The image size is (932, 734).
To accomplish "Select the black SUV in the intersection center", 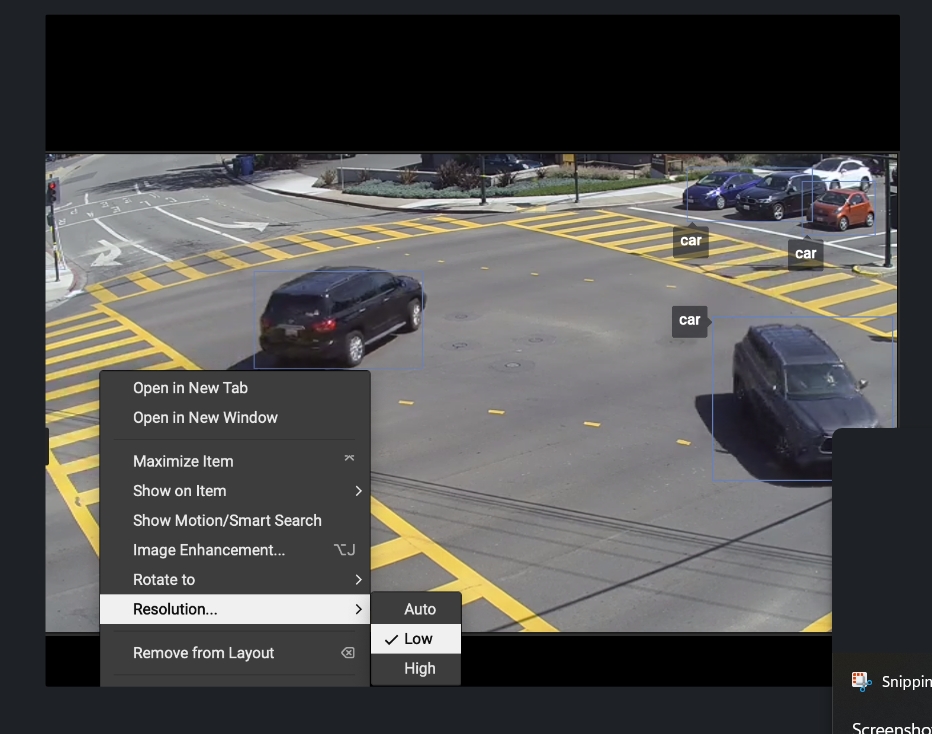I will pyautogui.click(x=340, y=314).
